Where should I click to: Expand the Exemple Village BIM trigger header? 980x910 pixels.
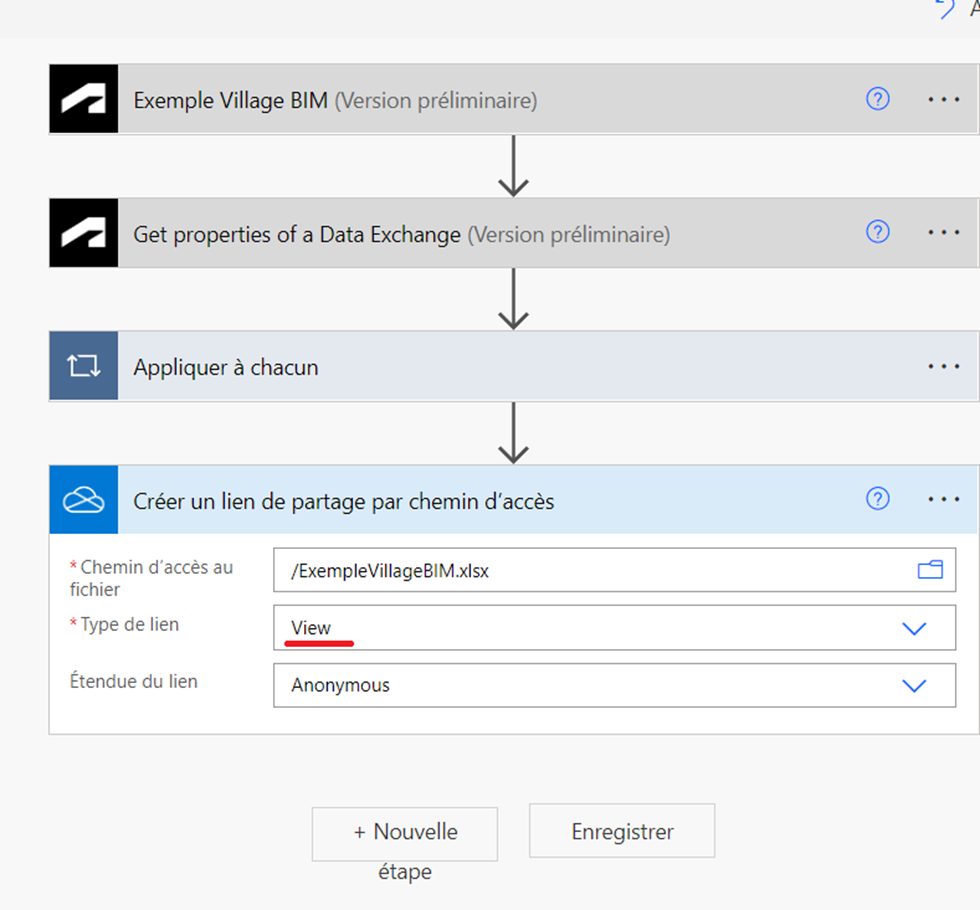[514, 99]
